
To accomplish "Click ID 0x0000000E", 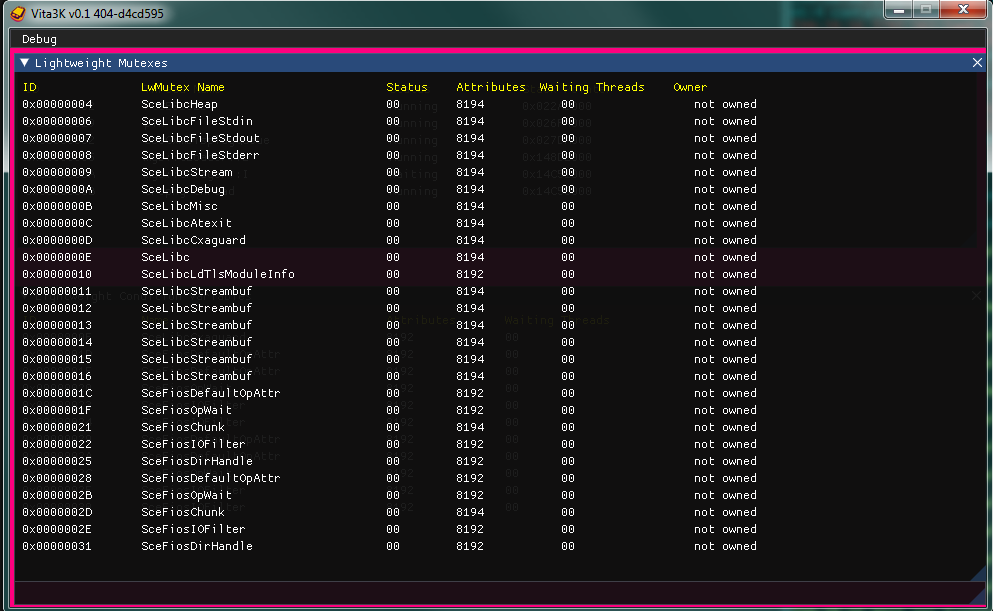I will coord(57,258).
